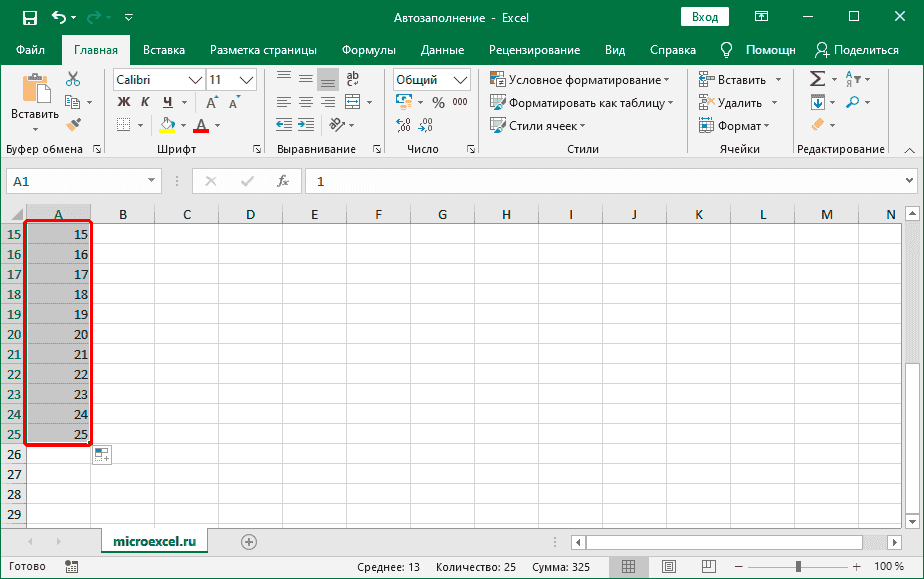
Task: Open the Общий number format dropdown
Action: (461, 80)
